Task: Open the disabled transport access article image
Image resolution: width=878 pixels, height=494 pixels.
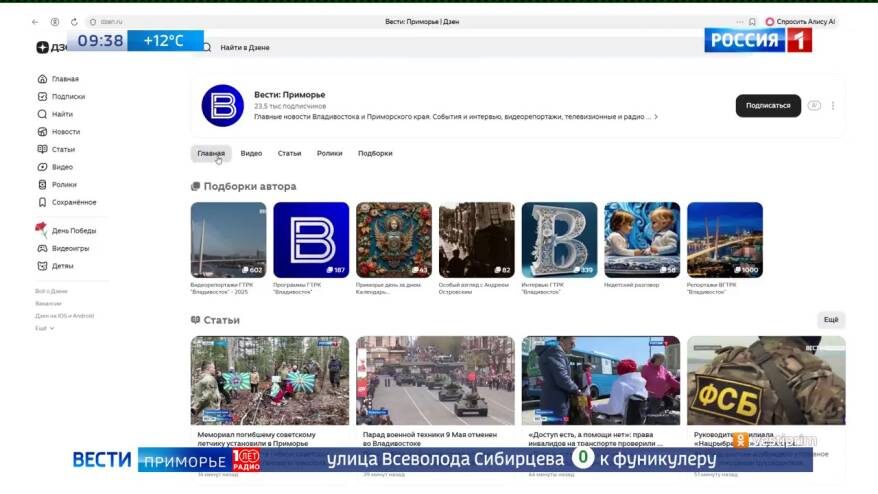Action: coord(601,380)
